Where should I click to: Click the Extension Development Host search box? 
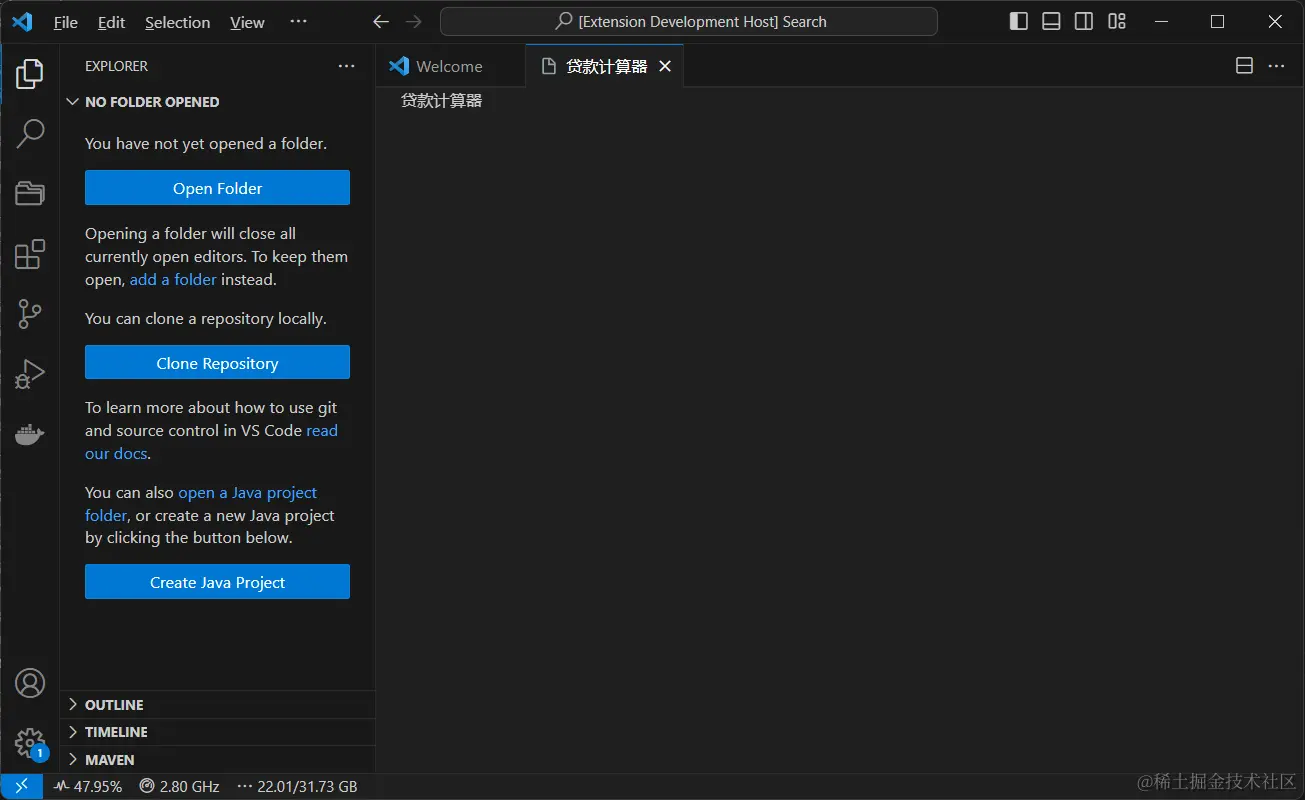pos(689,21)
